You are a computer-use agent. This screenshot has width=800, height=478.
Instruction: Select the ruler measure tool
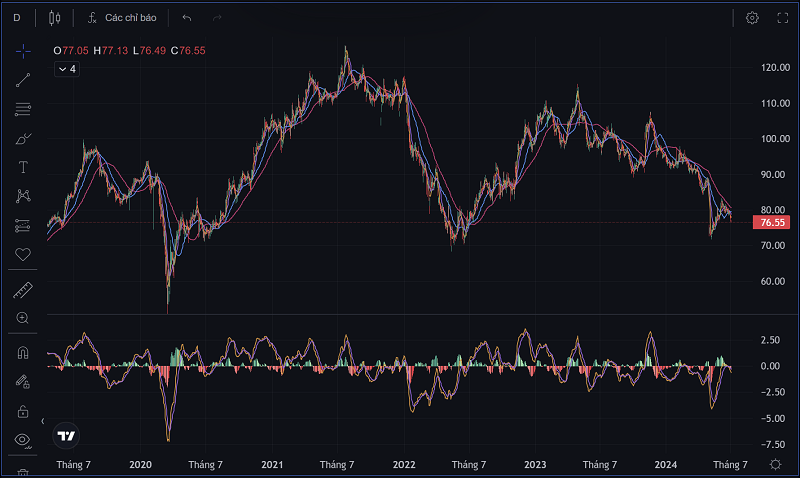22,290
